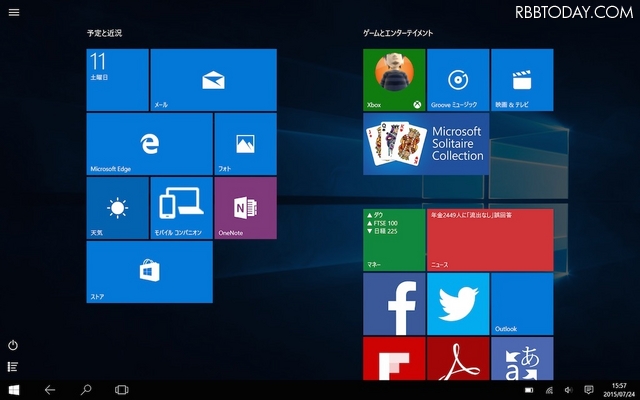The image size is (640, 400).
Task: Open the Adobe Acrobat Reader tile
Action: [x=458, y=358]
